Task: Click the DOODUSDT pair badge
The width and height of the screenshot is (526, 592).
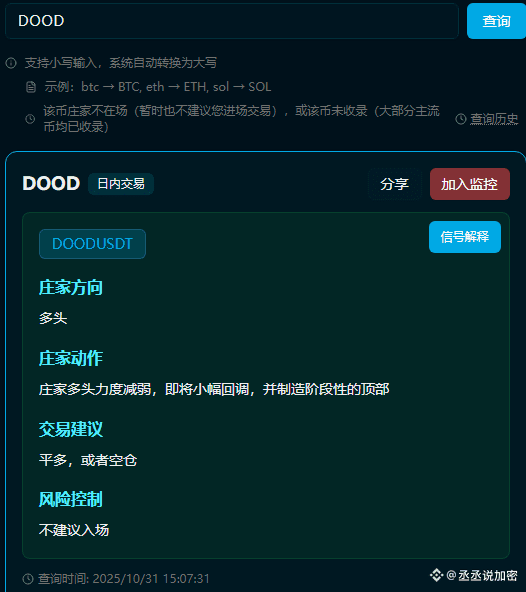Action: [x=93, y=244]
